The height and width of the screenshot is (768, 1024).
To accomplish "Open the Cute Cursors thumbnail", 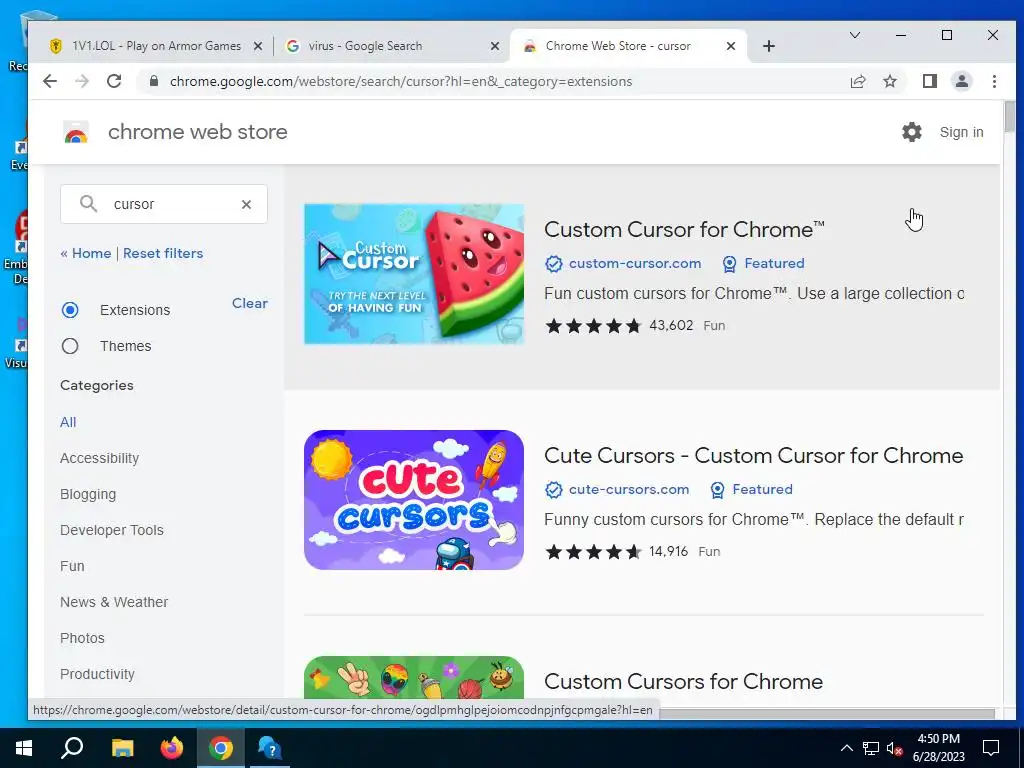I will 414,500.
